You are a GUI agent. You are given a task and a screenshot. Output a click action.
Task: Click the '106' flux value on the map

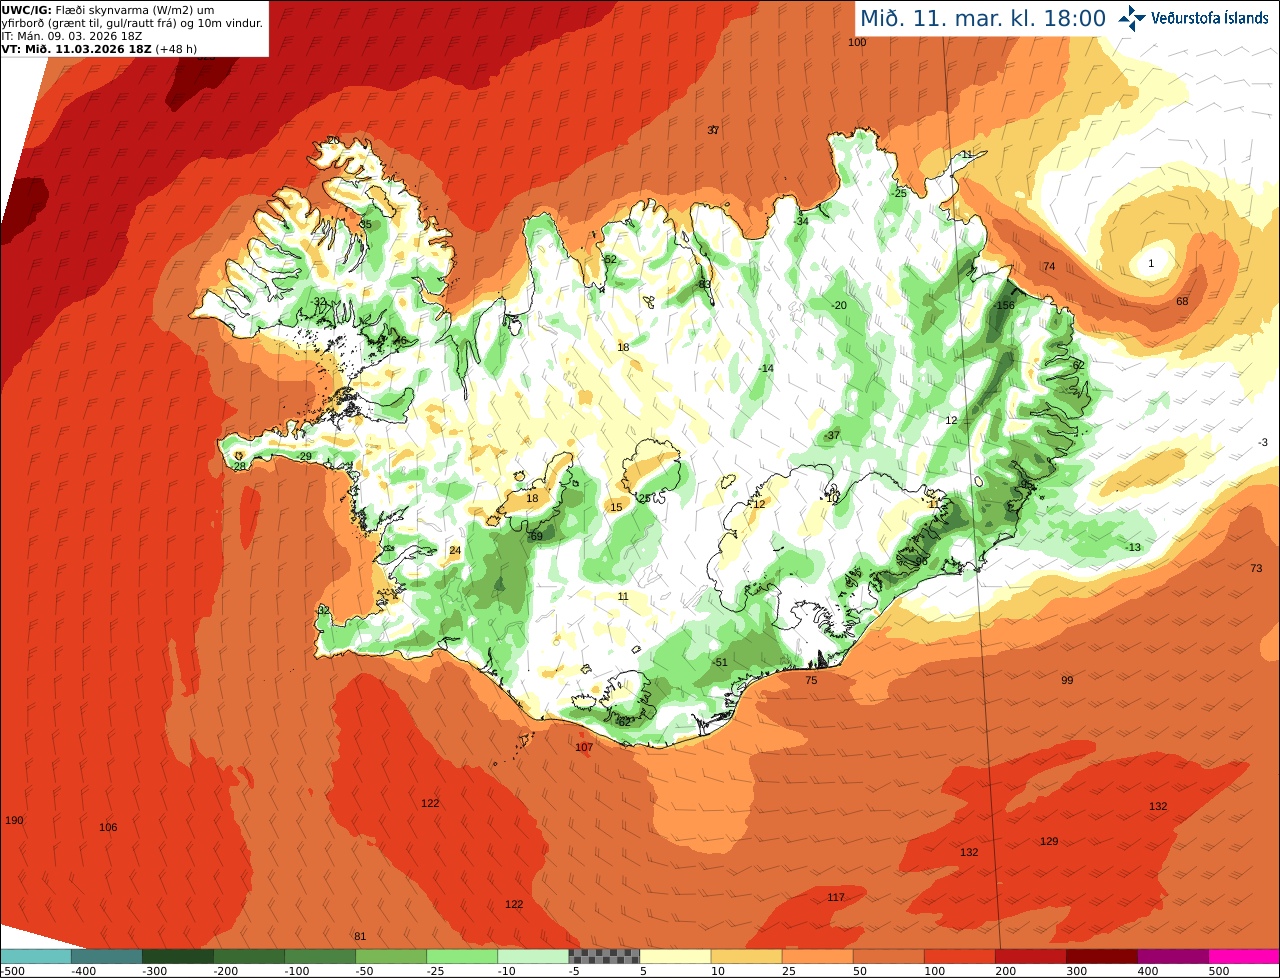point(108,827)
